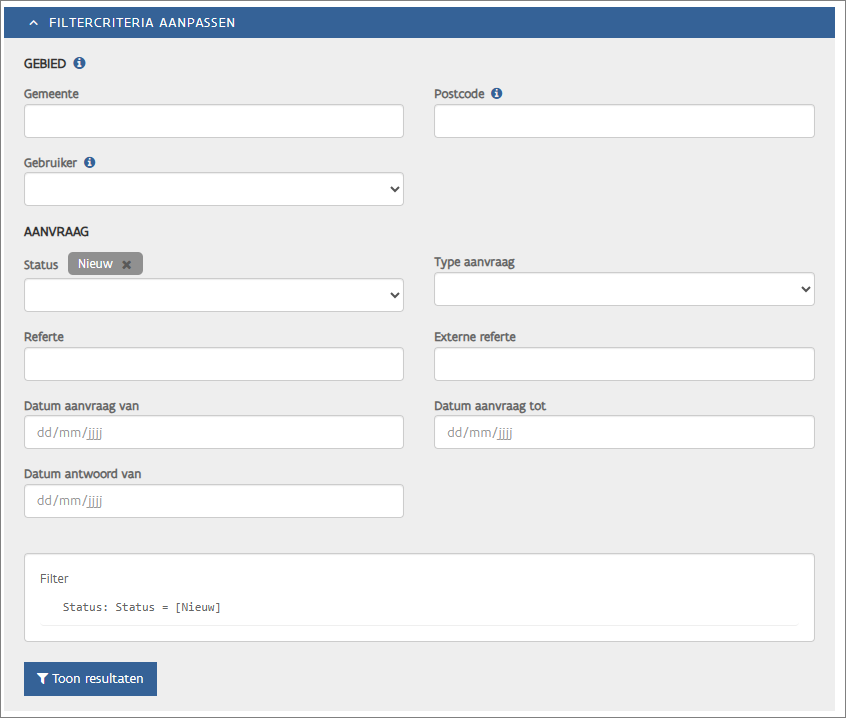
Task: Click the funnel icon on Toon resultaten
Action: (x=42, y=678)
